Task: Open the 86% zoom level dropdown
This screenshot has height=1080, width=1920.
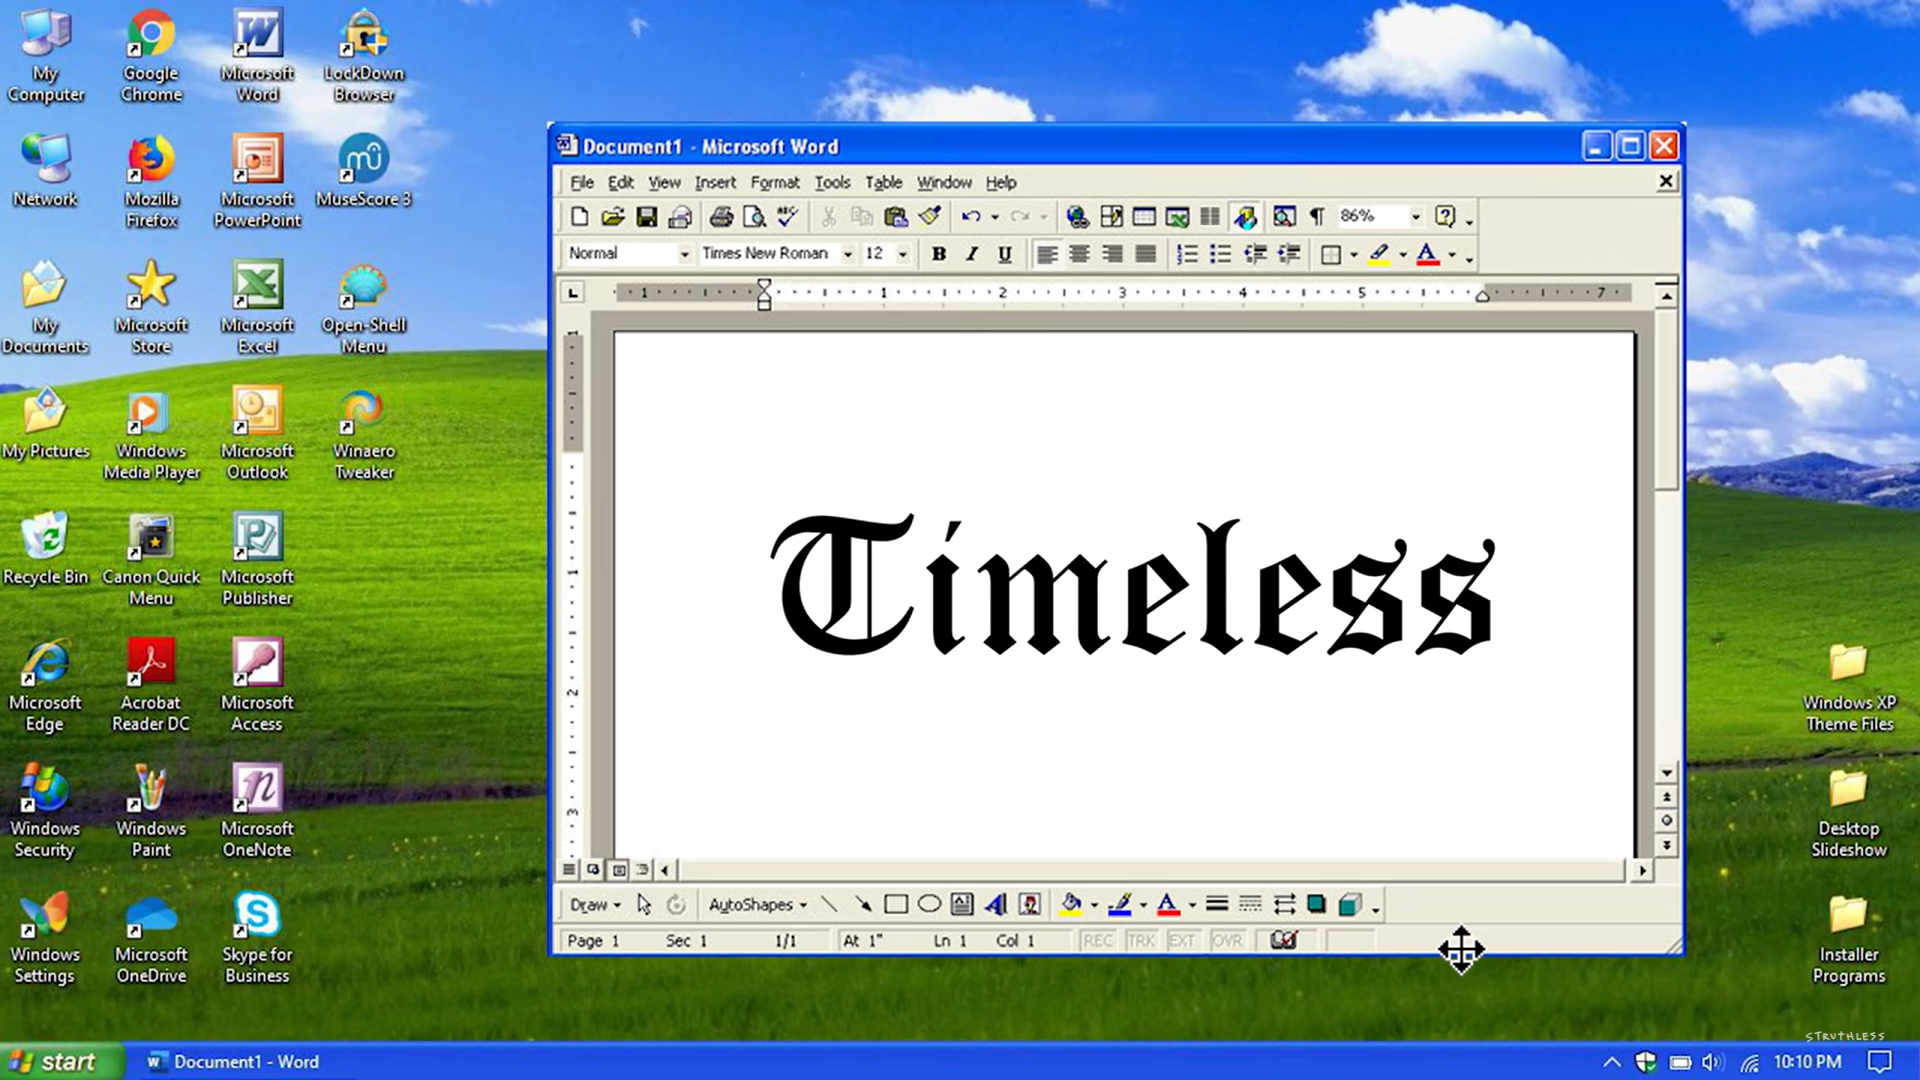Action: coord(1415,216)
